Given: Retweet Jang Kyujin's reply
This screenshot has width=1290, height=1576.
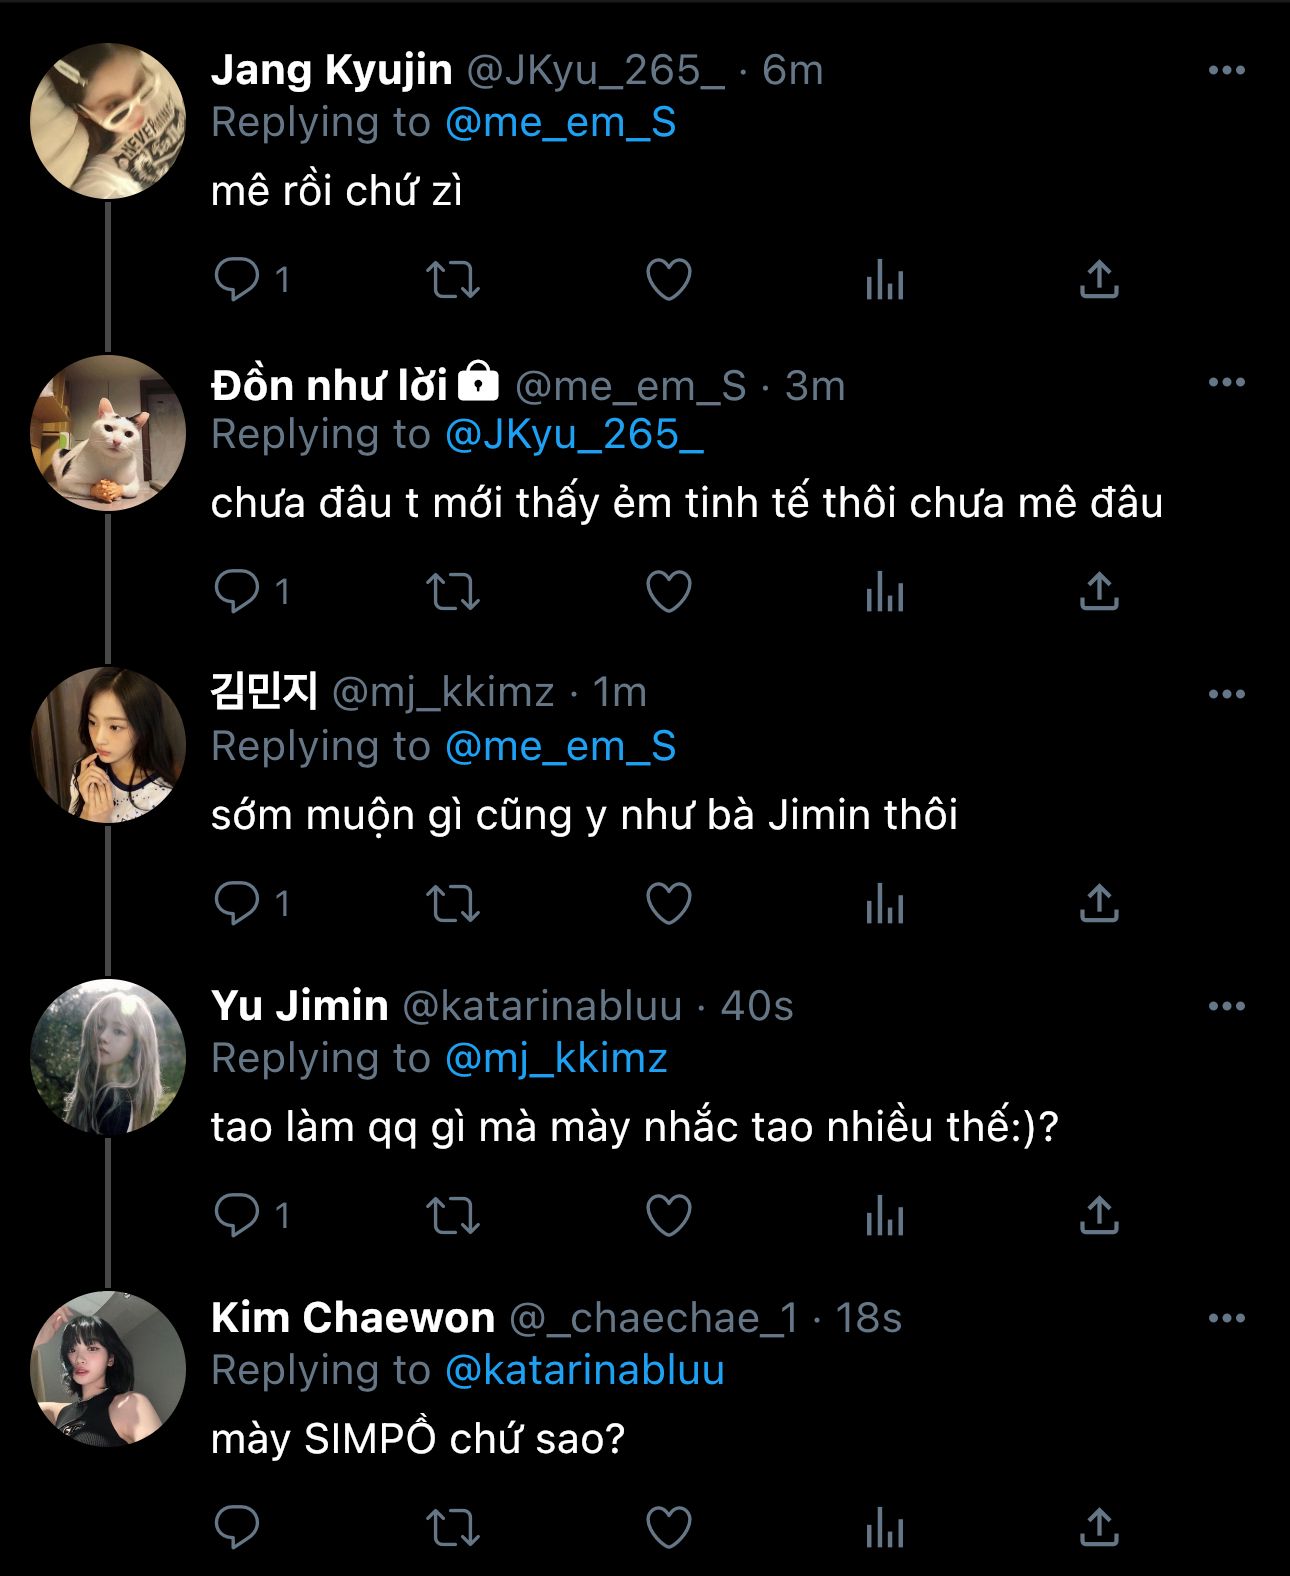Looking at the screenshot, I should coord(453,280).
